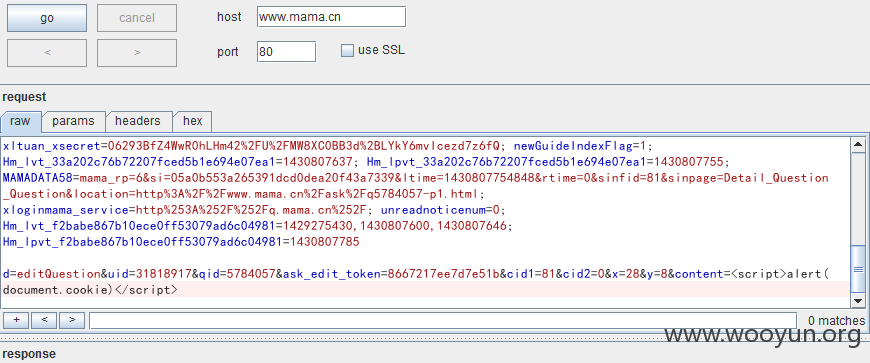Click the xltuan_xsecret cookie name

tap(51, 146)
